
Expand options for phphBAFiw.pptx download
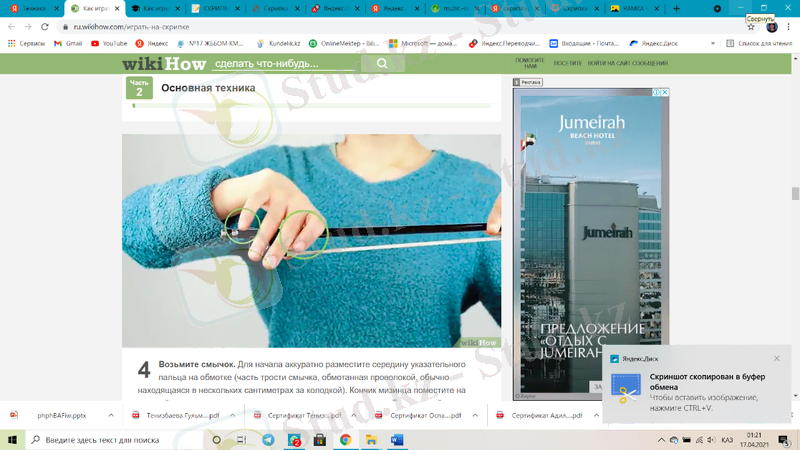pyautogui.click(x=111, y=415)
